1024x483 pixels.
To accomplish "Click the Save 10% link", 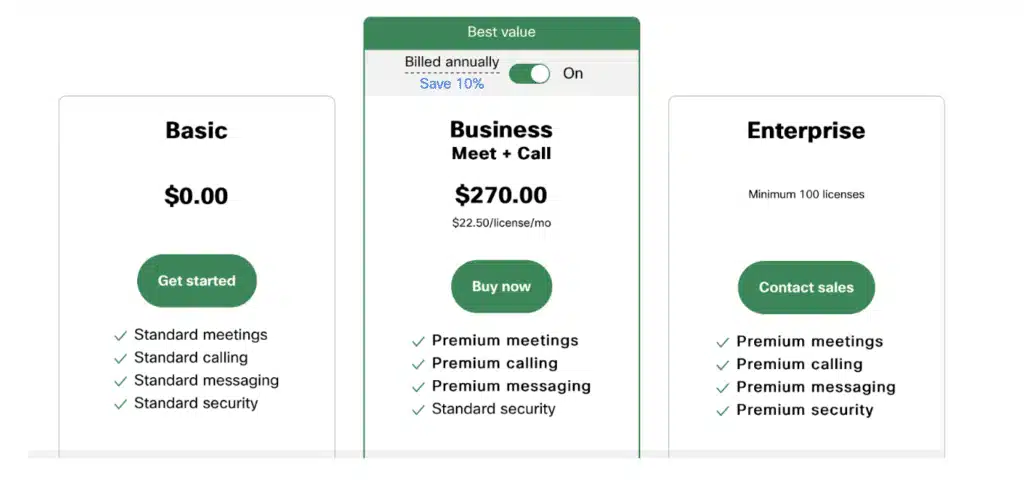I will pos(451,84).
